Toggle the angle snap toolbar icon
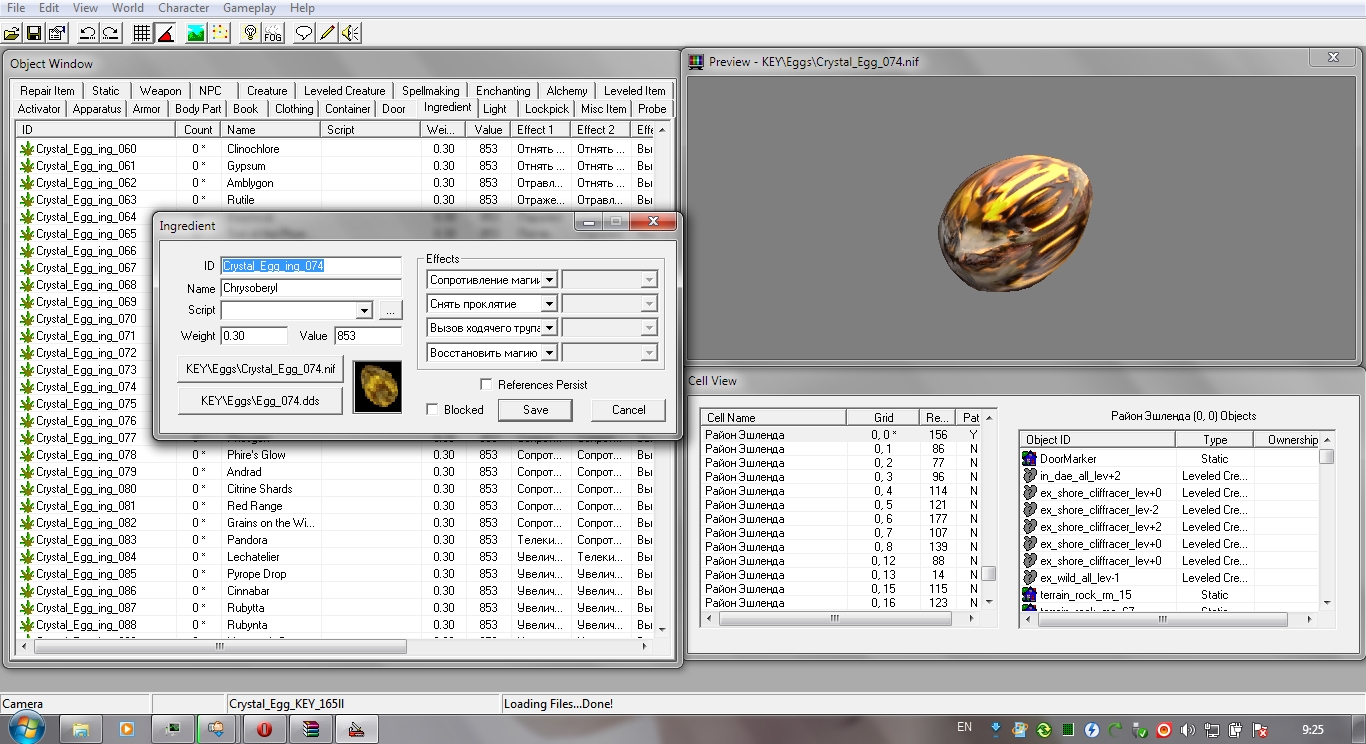This screenshot has height=744, width=1366. click(x=165, y=33)
